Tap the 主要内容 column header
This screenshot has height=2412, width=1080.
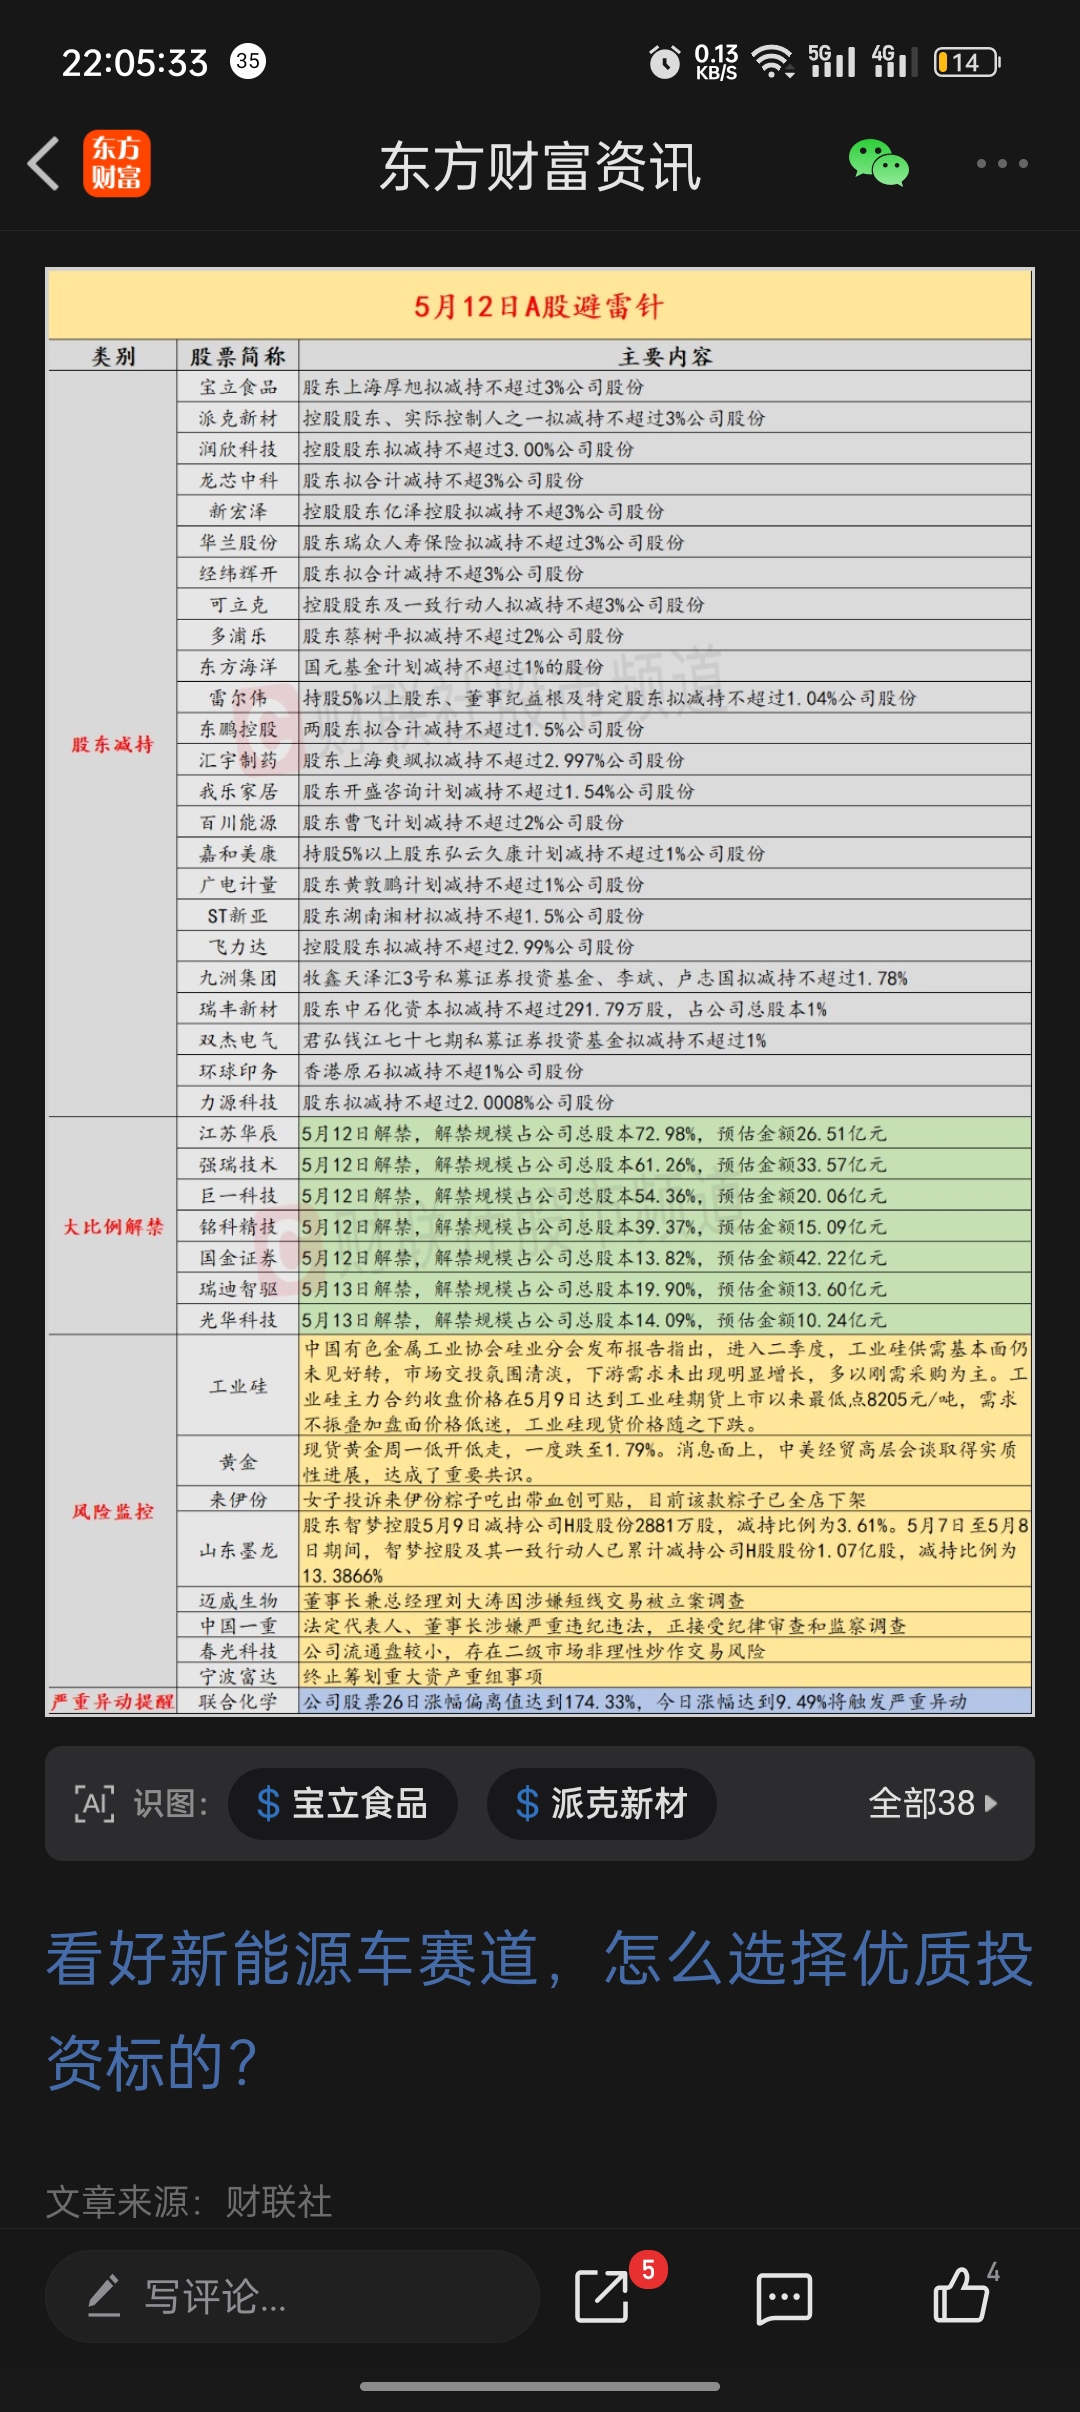(665, 356)
